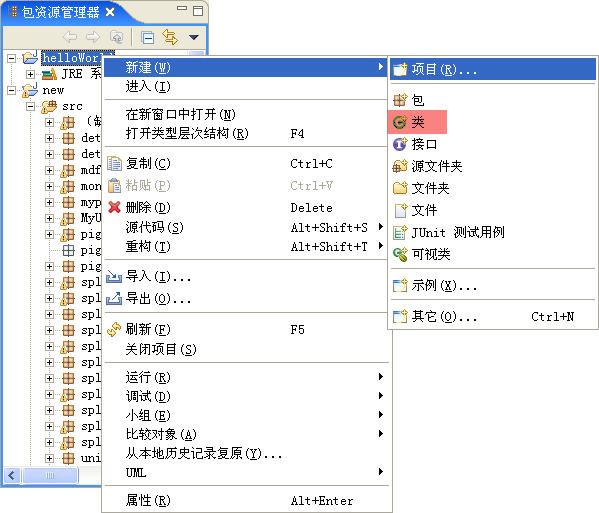
Task: Collapse the src folder node
Action: [30, 106]
